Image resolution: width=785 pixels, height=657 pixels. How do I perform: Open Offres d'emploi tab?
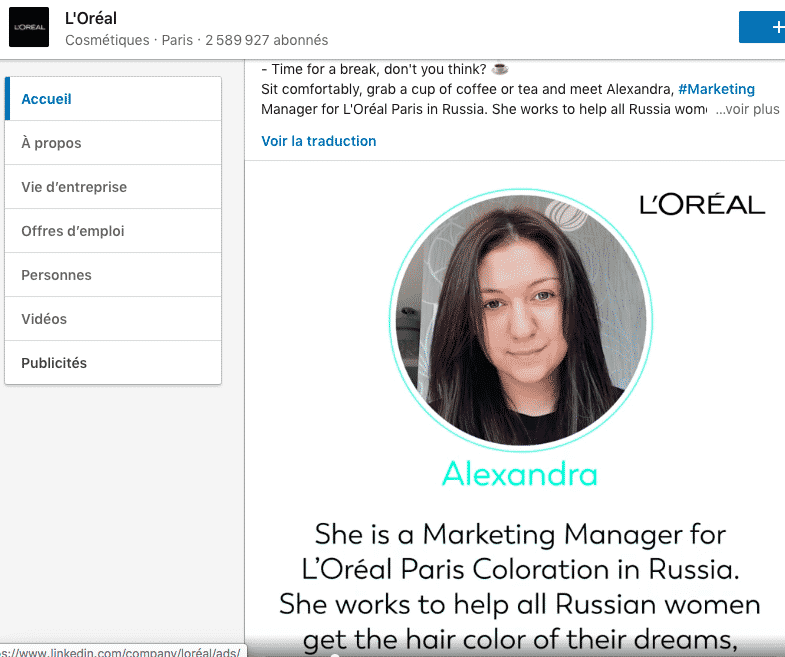tap(113, 231)
